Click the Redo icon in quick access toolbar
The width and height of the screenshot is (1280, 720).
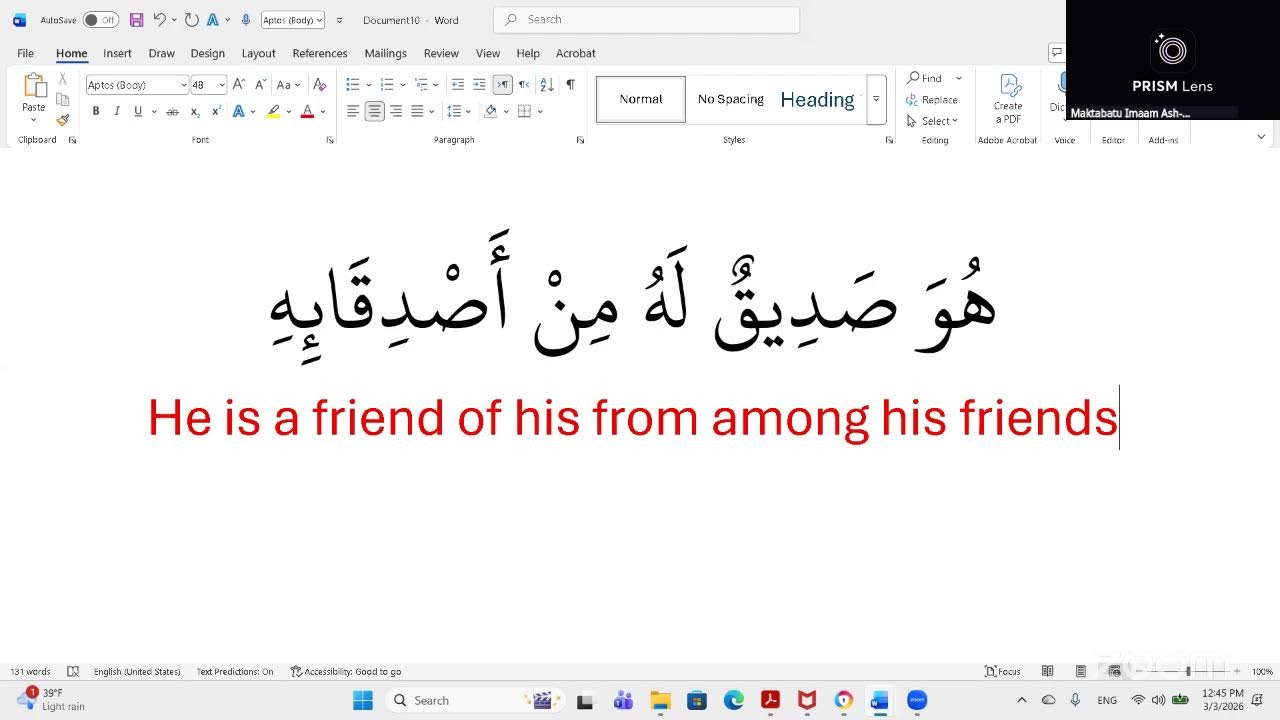(x=191, y=20)
